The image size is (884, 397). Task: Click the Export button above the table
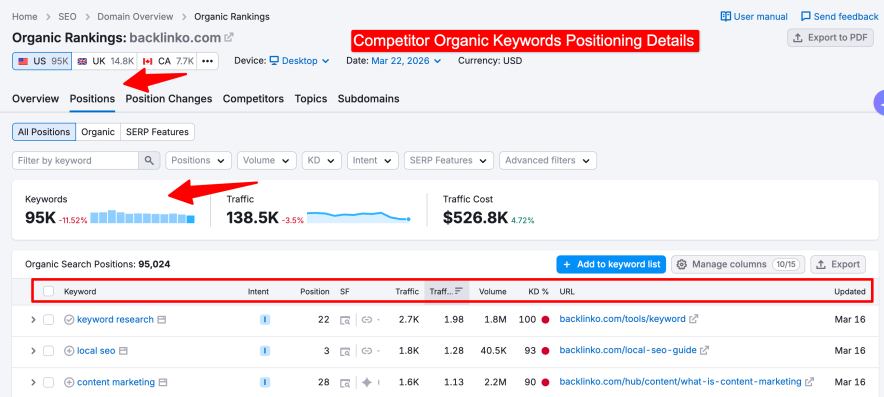coord(838,264)
